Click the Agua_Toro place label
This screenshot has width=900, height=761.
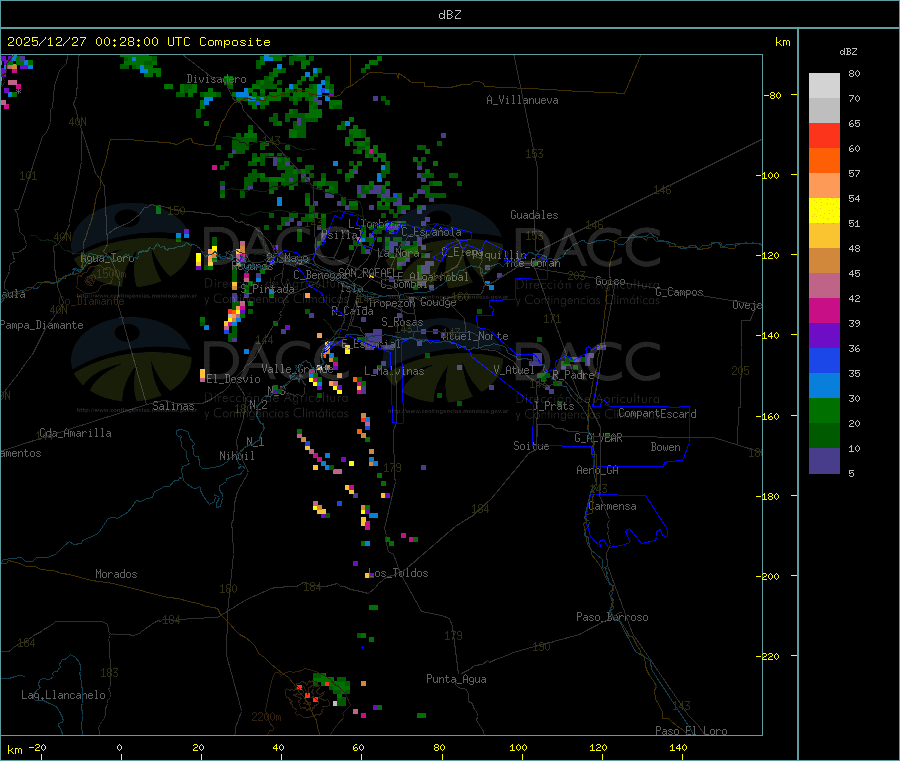point(107,258)
